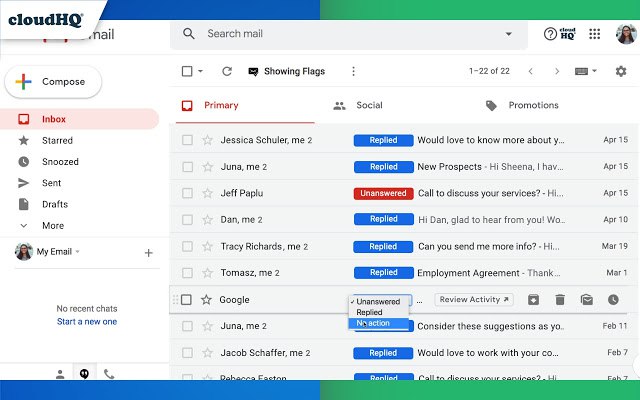
Task: Switch to the Social tab
Action: pyautogui.click(x=369, y=105)
